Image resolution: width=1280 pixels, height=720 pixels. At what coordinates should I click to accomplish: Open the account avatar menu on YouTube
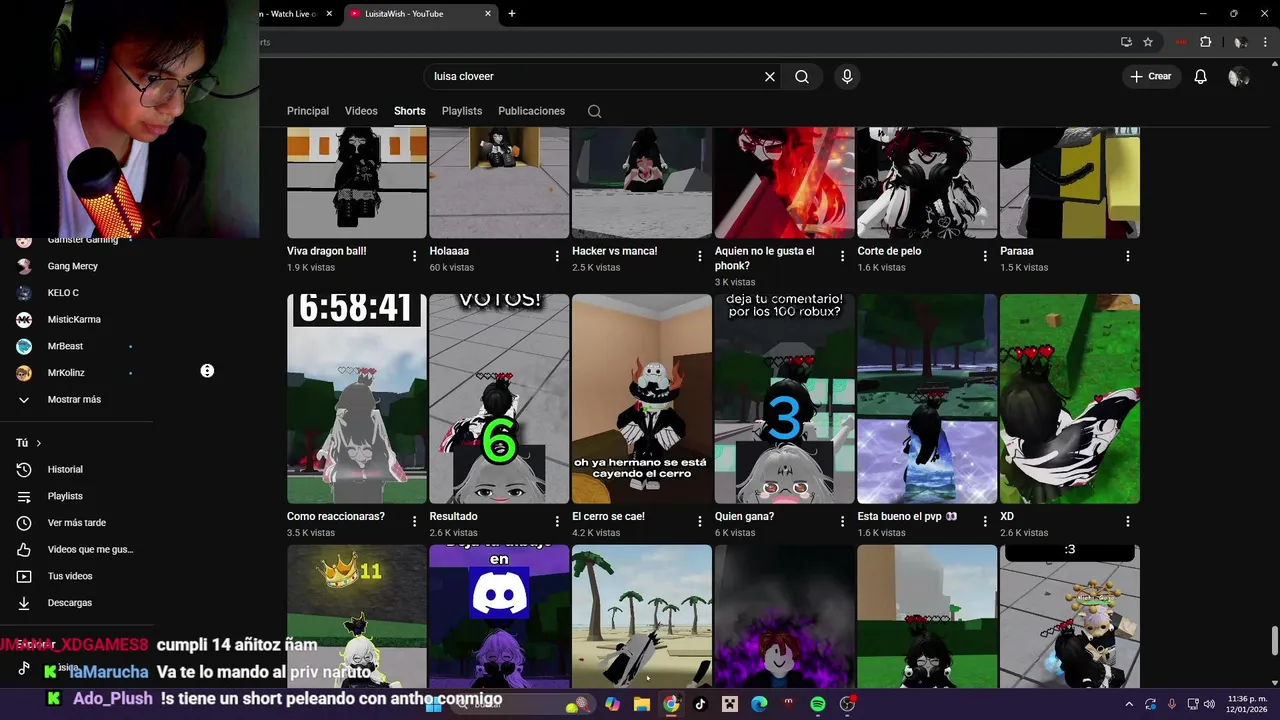1238,76
